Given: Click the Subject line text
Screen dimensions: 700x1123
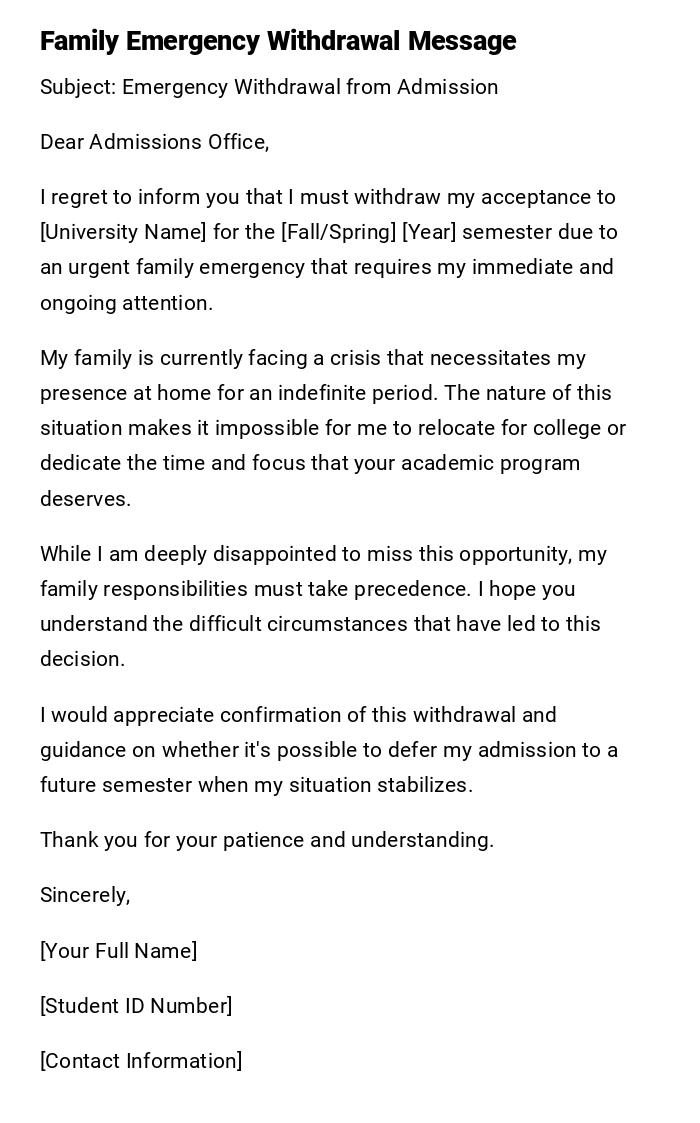Looking at the screenshot, I should pos(269,87).
